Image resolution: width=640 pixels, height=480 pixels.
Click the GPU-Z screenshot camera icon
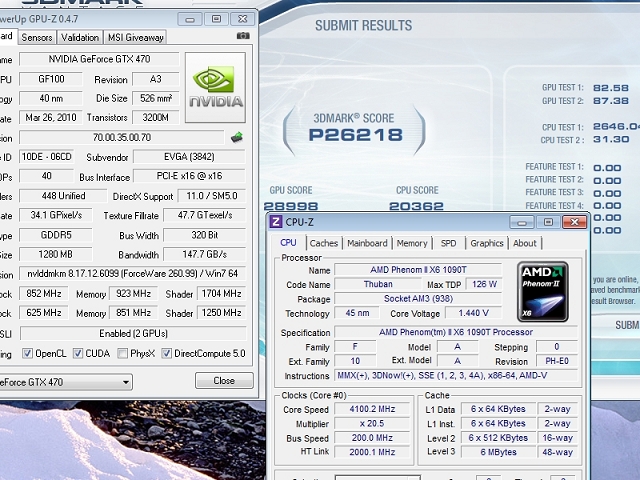[x=243, y=36]
